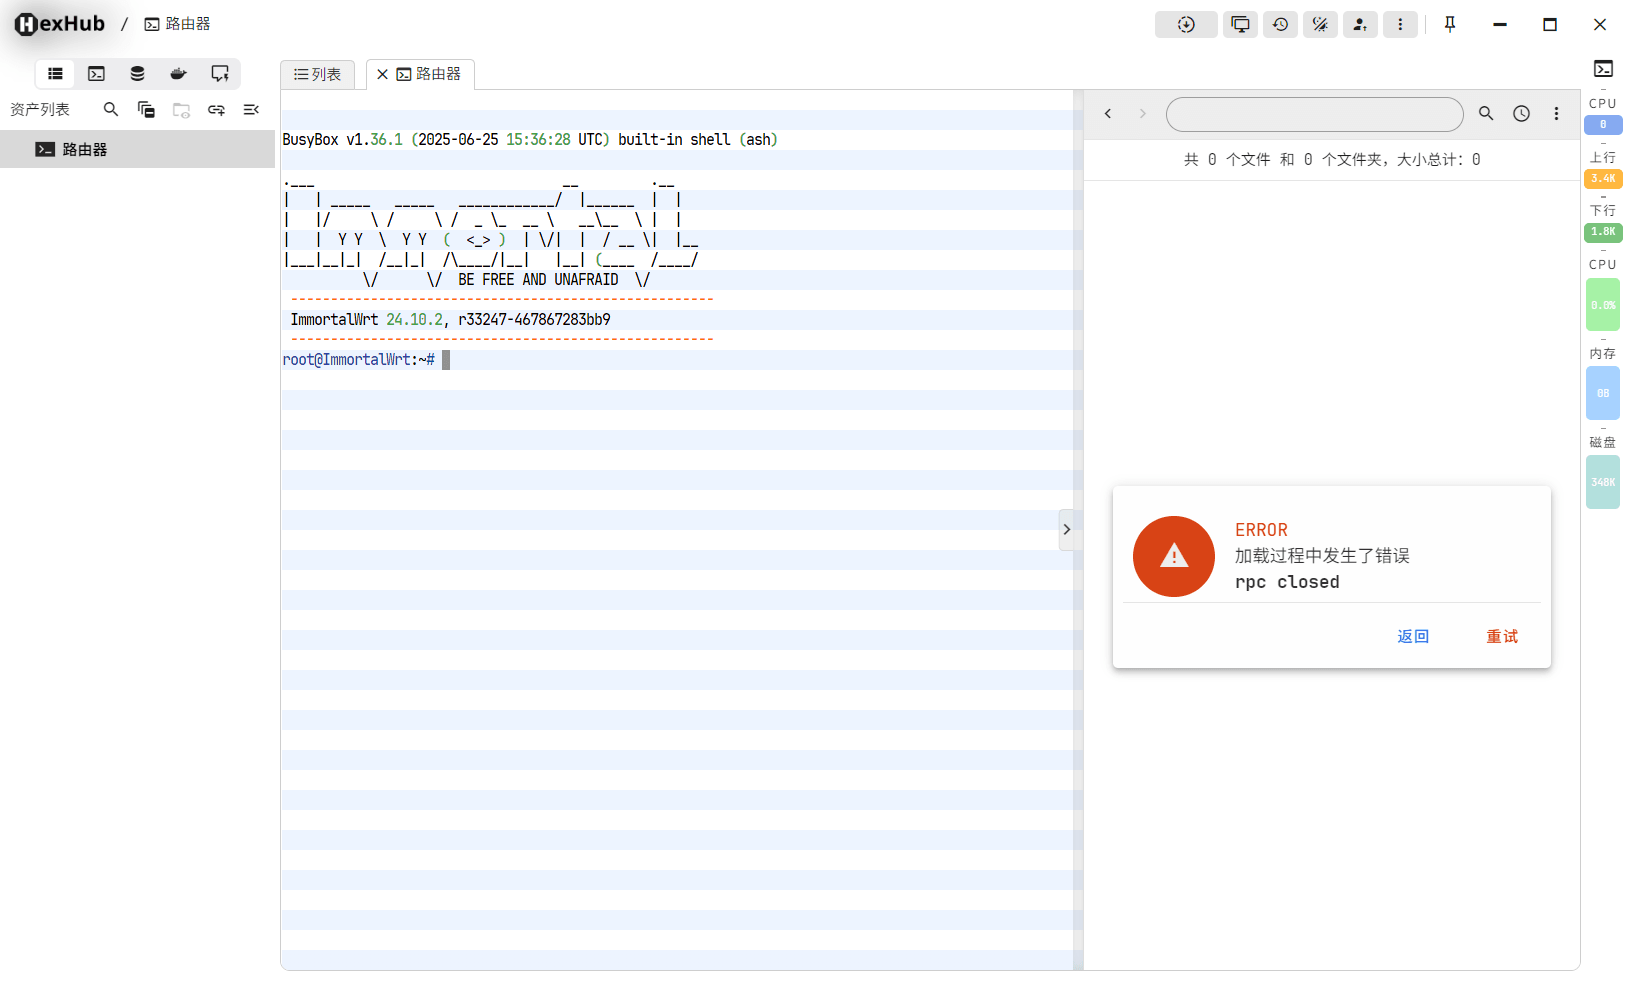The width and height of the screenshot is (1625, 982).
Task: Close the 路由器 tab
Action: tap(382, 74)
